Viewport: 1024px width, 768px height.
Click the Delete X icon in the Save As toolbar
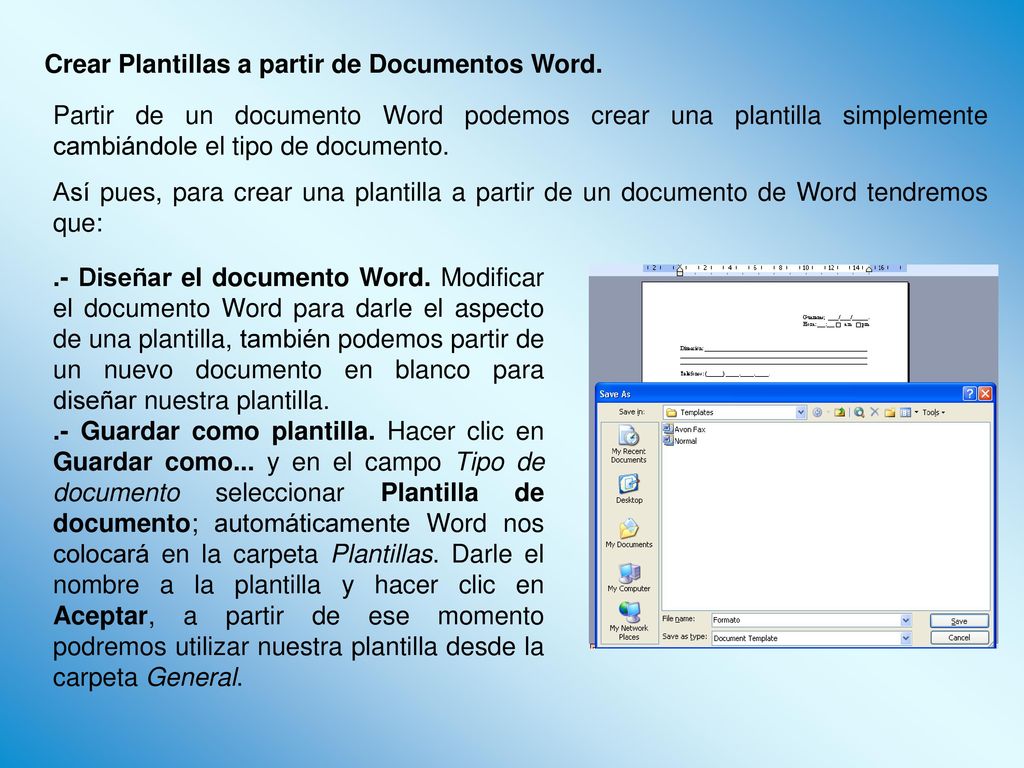(x=874, y=413)
